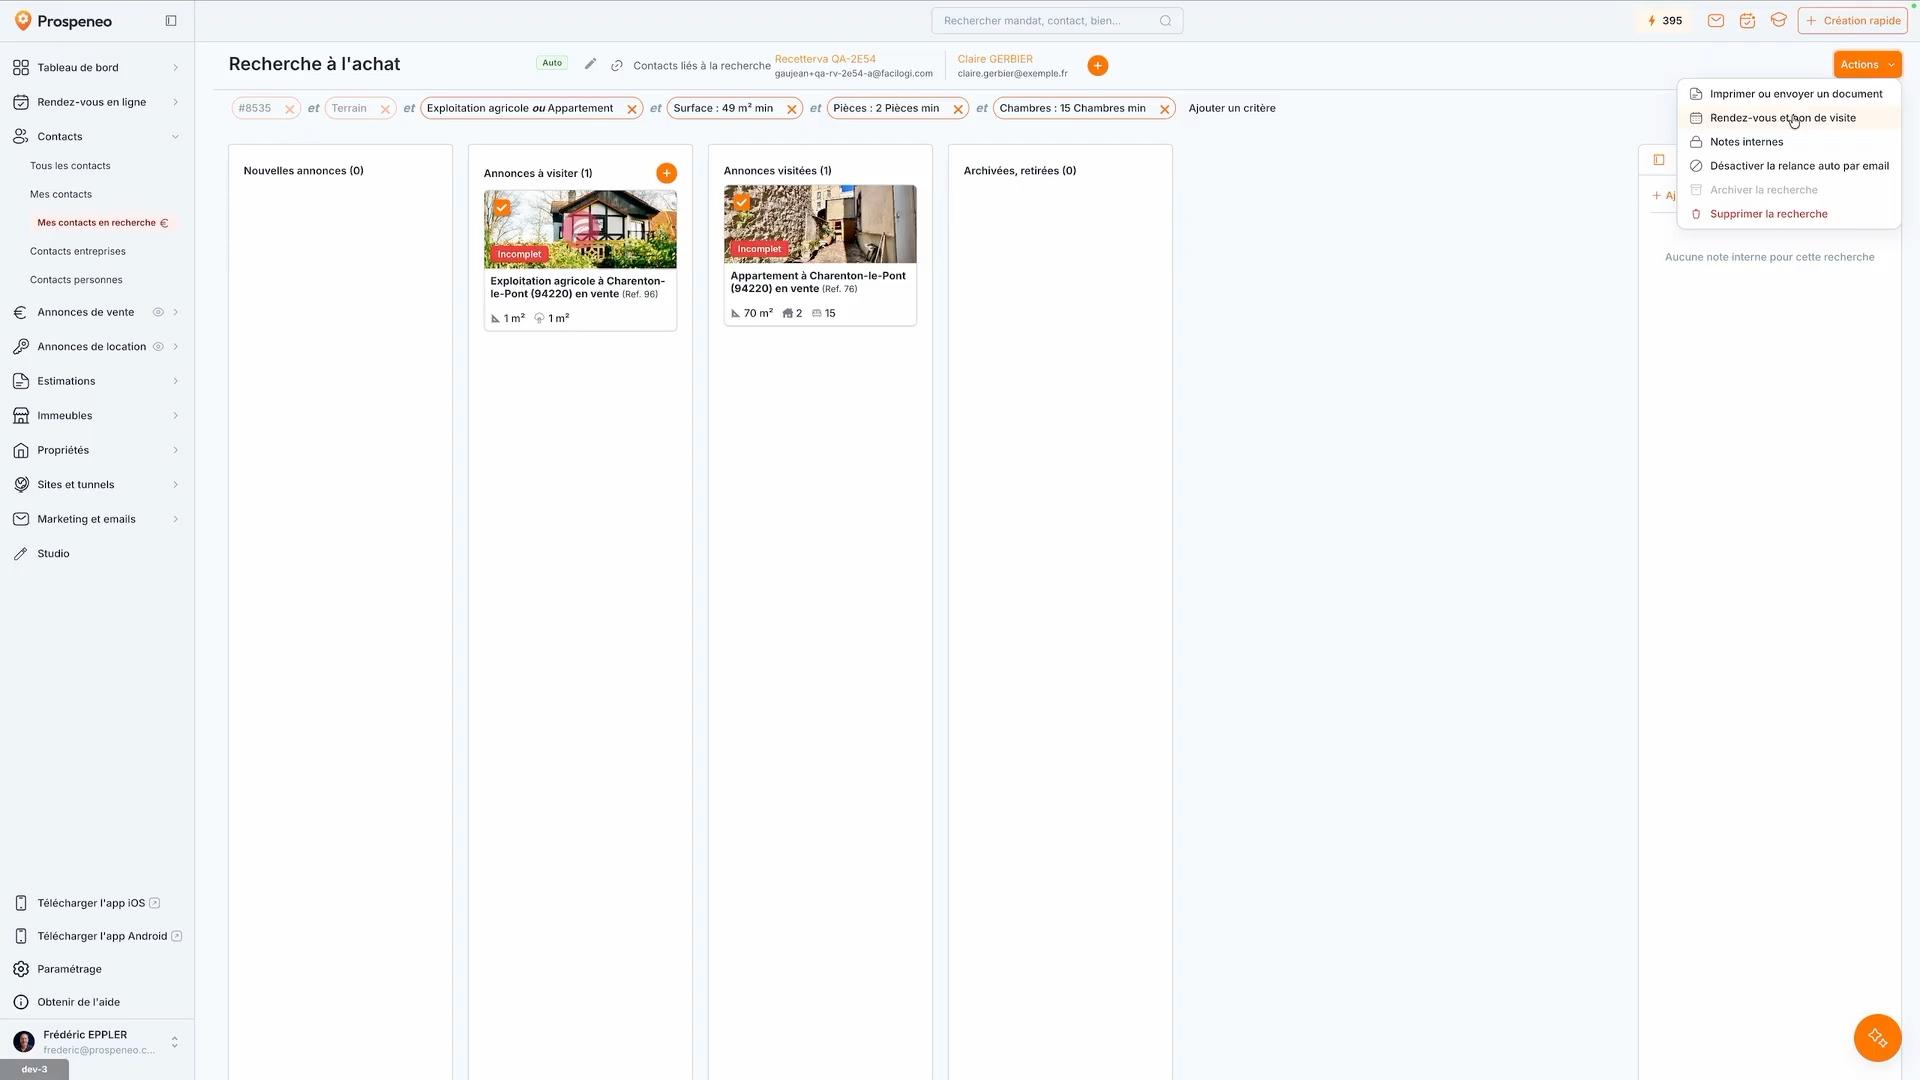Click the Création rapide button

(1852, 21)
